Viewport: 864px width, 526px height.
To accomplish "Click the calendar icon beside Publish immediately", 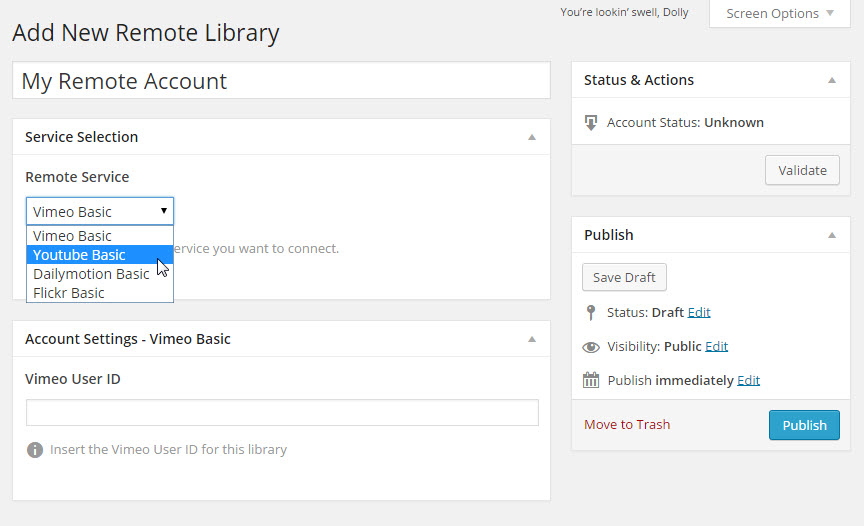I will point(591,380).
